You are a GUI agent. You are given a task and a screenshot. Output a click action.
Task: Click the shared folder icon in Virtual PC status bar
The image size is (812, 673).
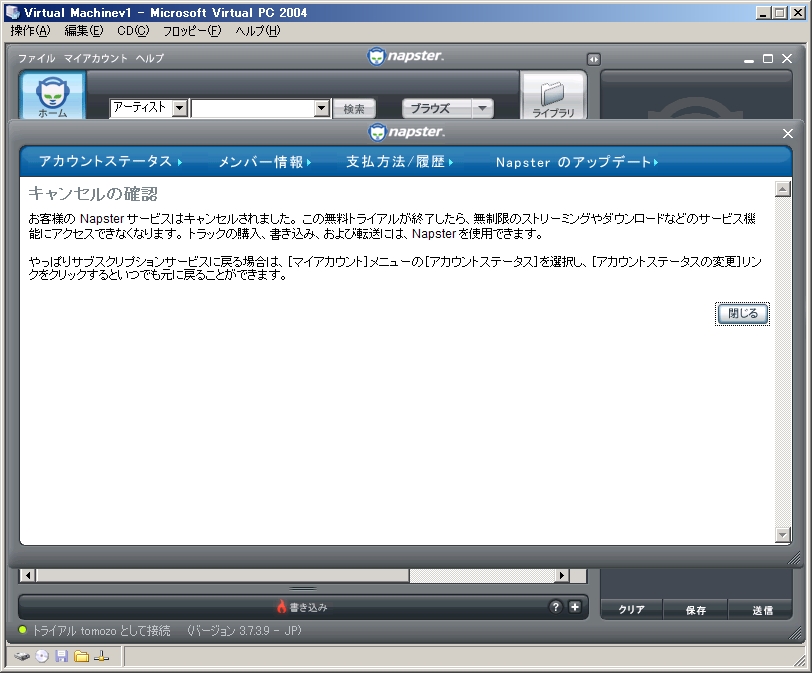click(x=81, y=656)
